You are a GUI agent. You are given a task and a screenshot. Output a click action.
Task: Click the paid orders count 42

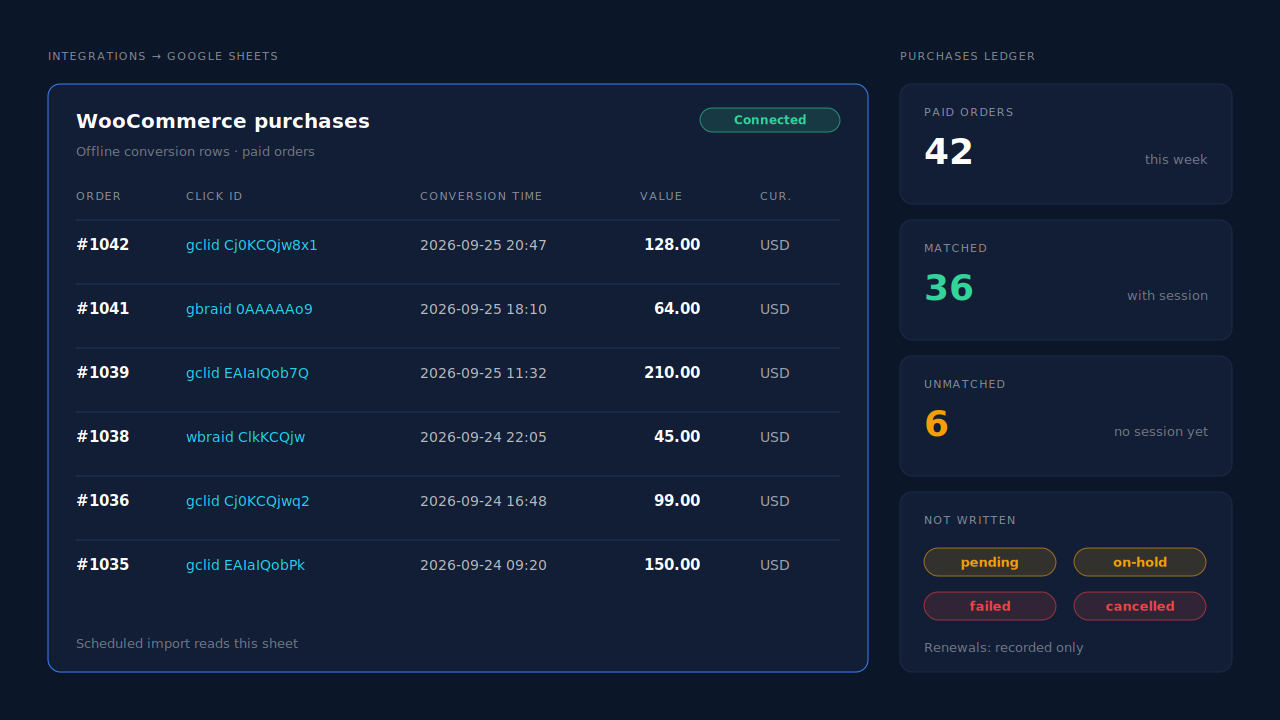click(x=949, y=152)
